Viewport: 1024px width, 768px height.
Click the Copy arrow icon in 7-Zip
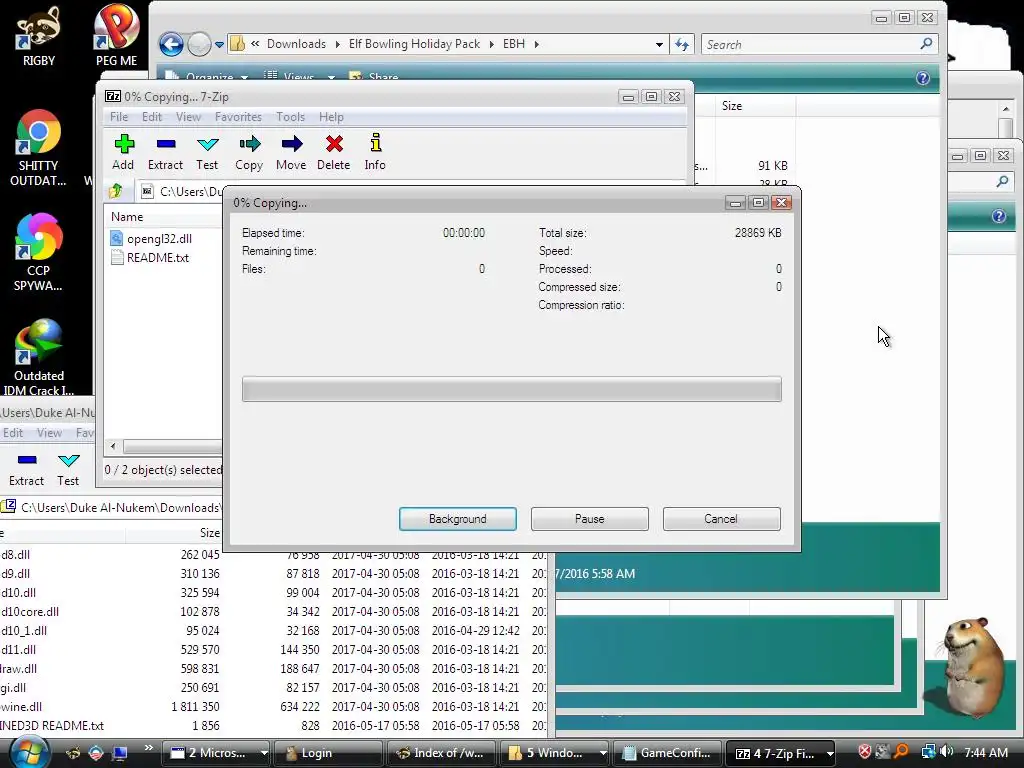(249, 144)
